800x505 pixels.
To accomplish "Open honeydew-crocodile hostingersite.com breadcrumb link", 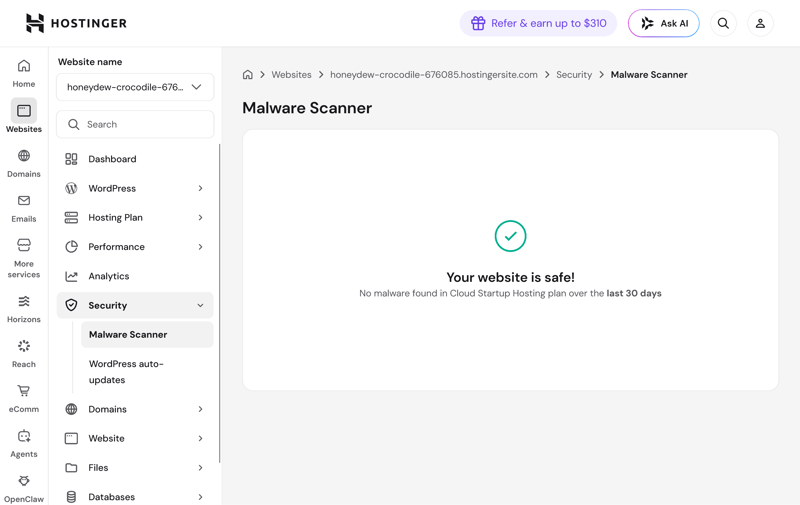I will [x=434, y=74].
